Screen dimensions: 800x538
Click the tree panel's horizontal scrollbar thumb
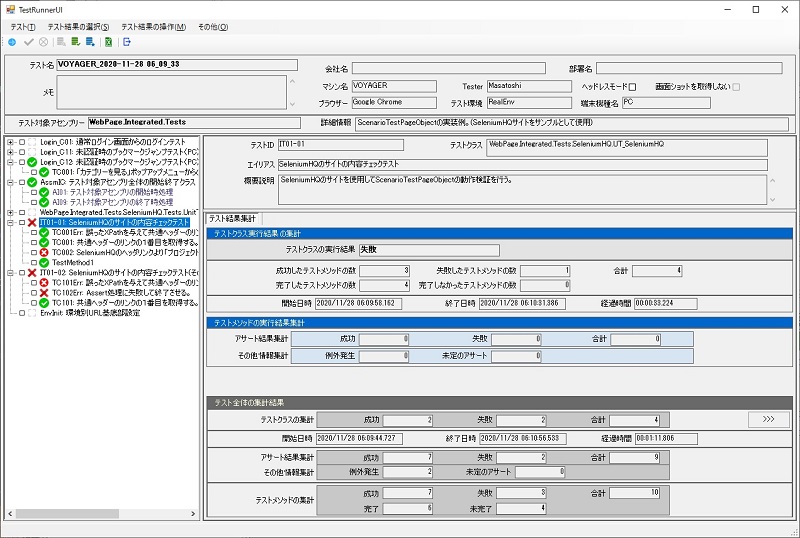click(x=66, y=513)
